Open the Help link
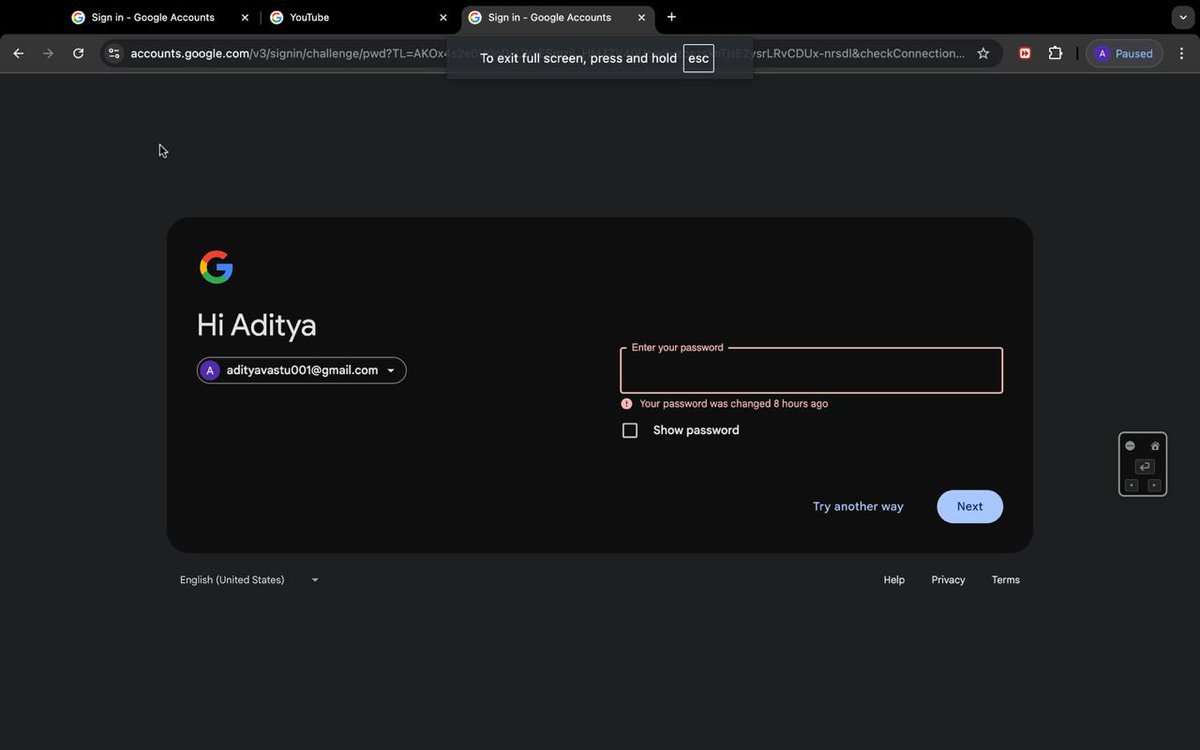This screenshot has height=750, width=1200. click(894, 580)
